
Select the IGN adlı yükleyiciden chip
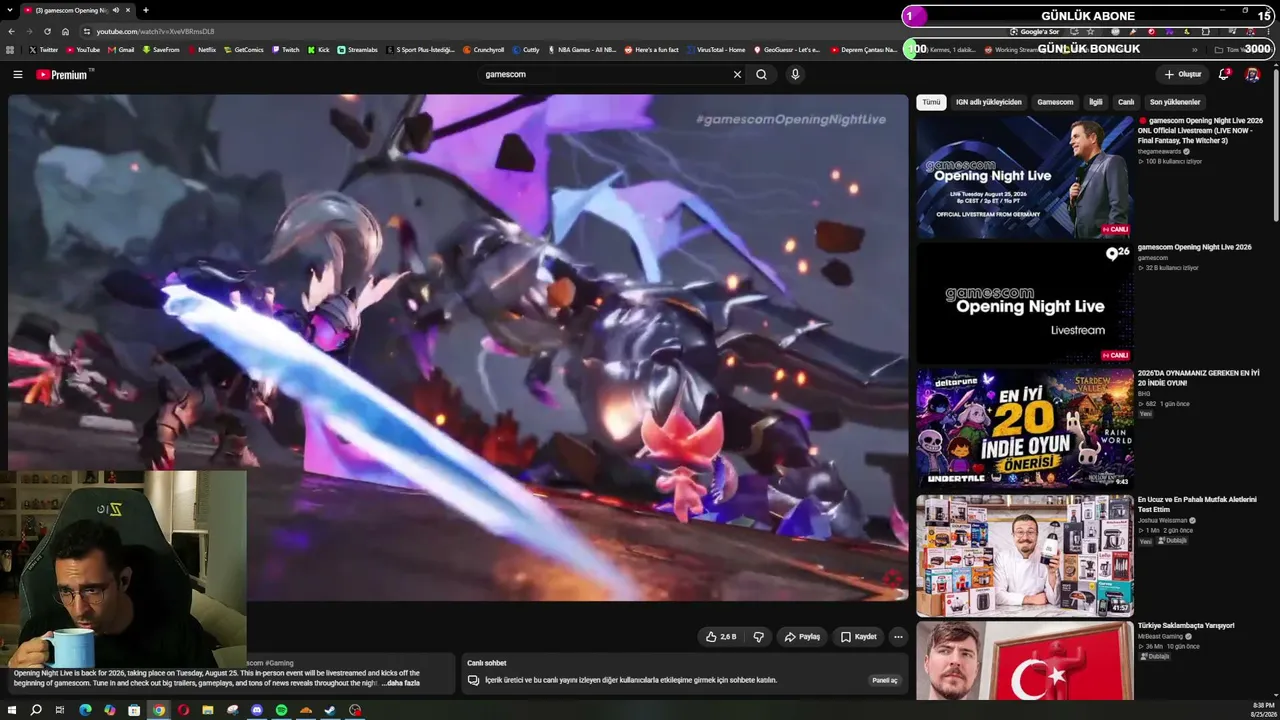pyautogui.click(x=988, y=102)
